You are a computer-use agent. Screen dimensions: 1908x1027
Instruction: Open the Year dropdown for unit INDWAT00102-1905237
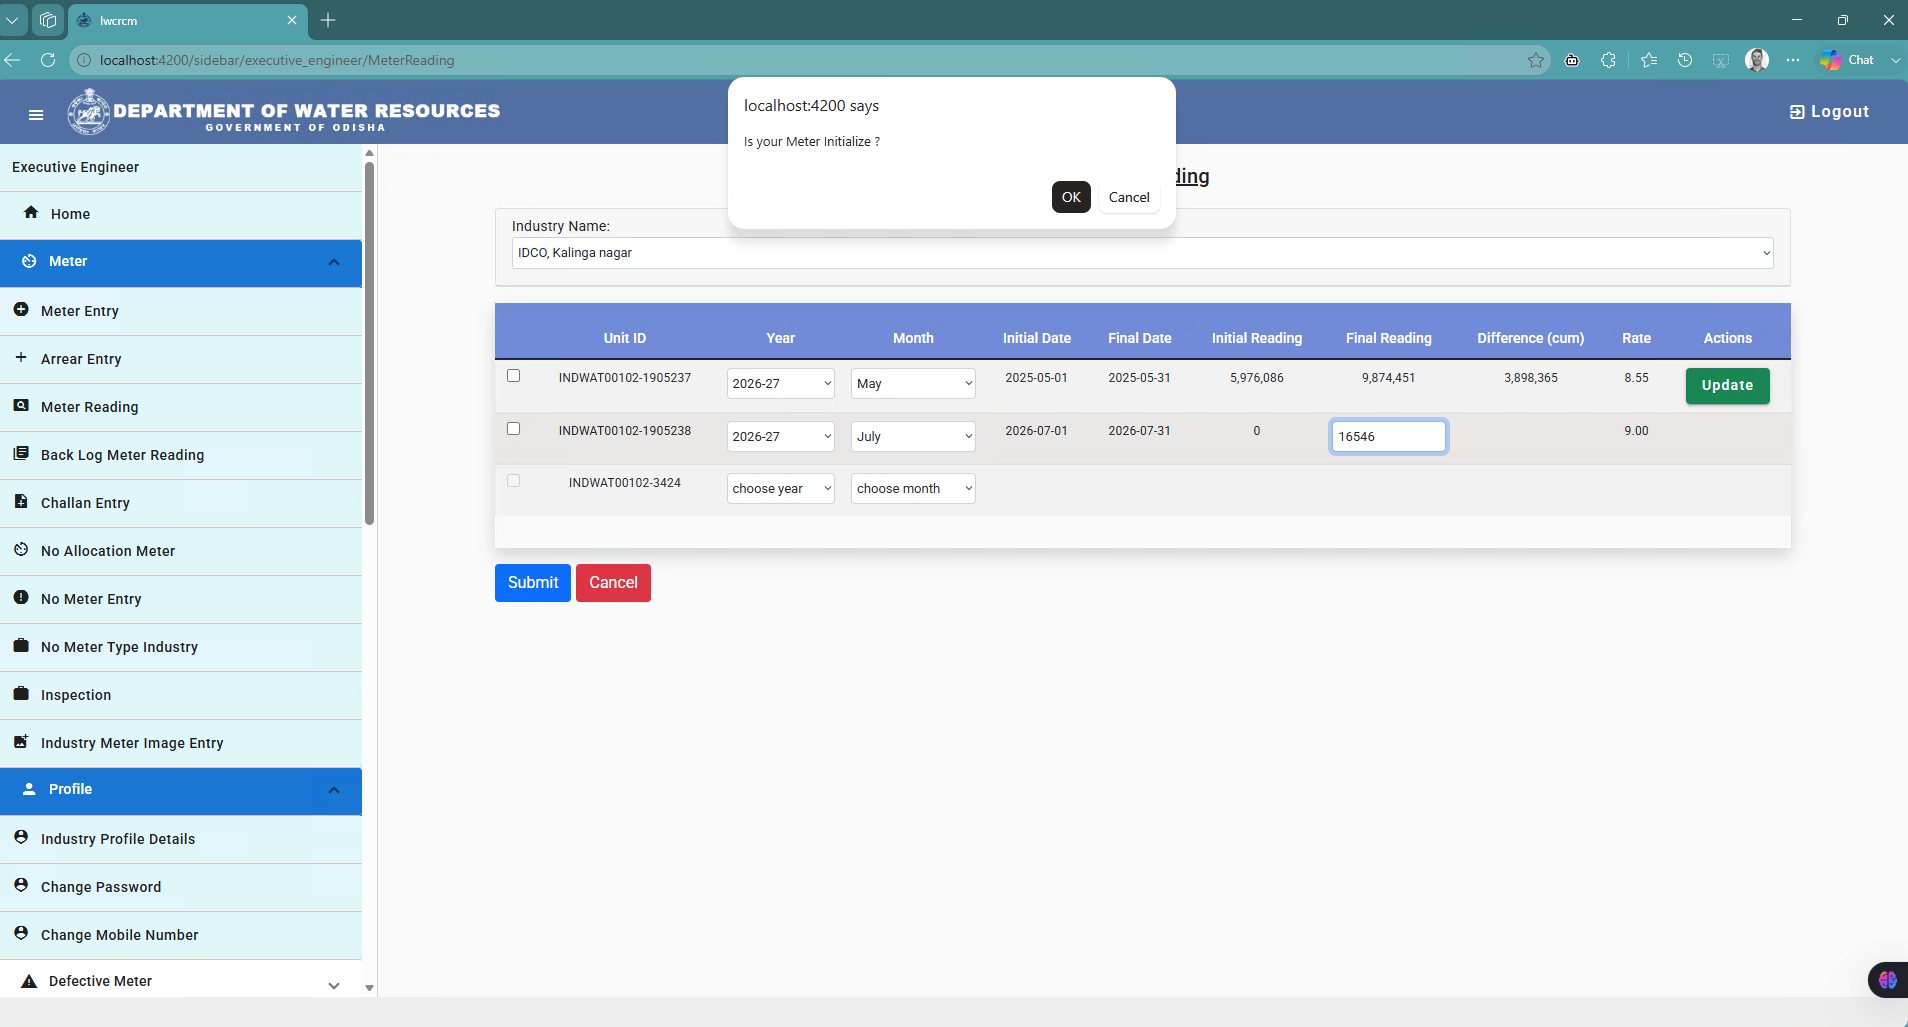[781, 384]
